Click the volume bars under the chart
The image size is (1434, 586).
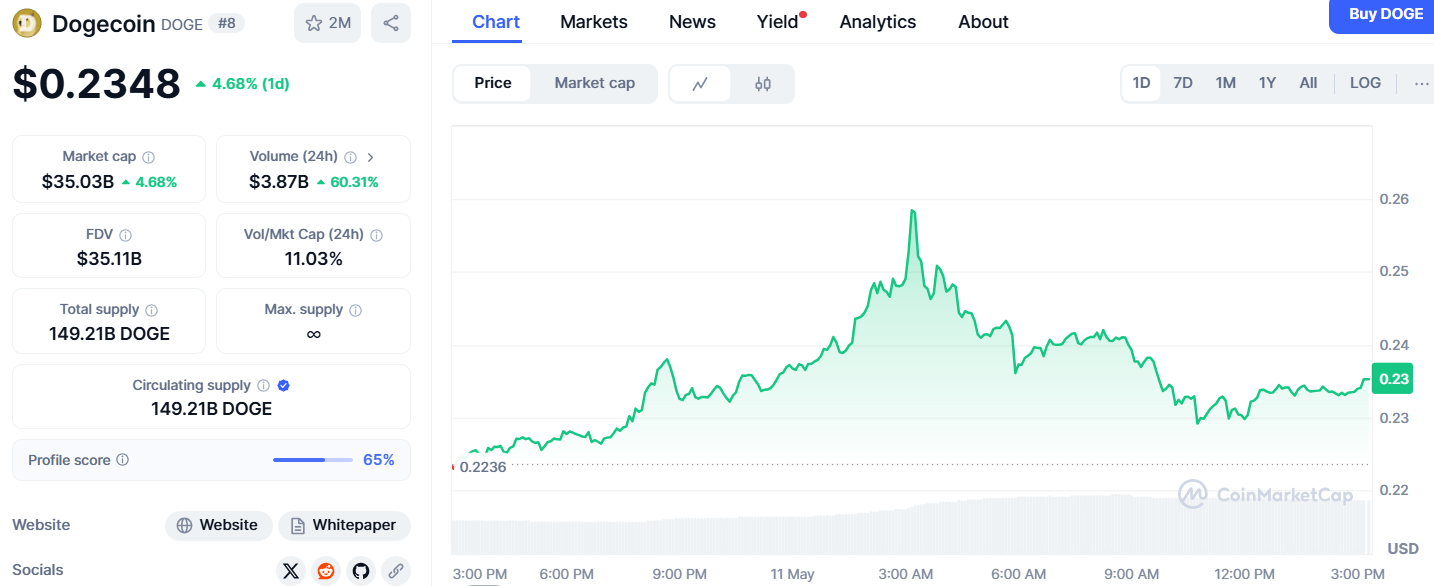pyautogui.click(x=910, y=526)
